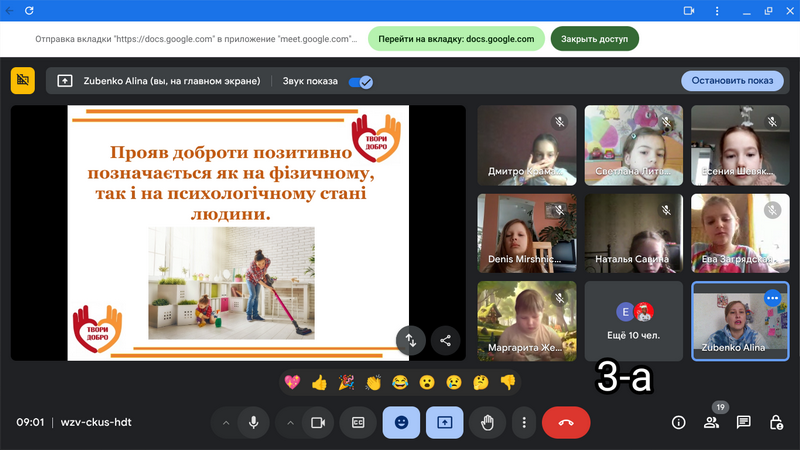Click 'Закрыть доступ' to stop sharing
The height and width of the screenshot is (450, 800).
[594, 39]
